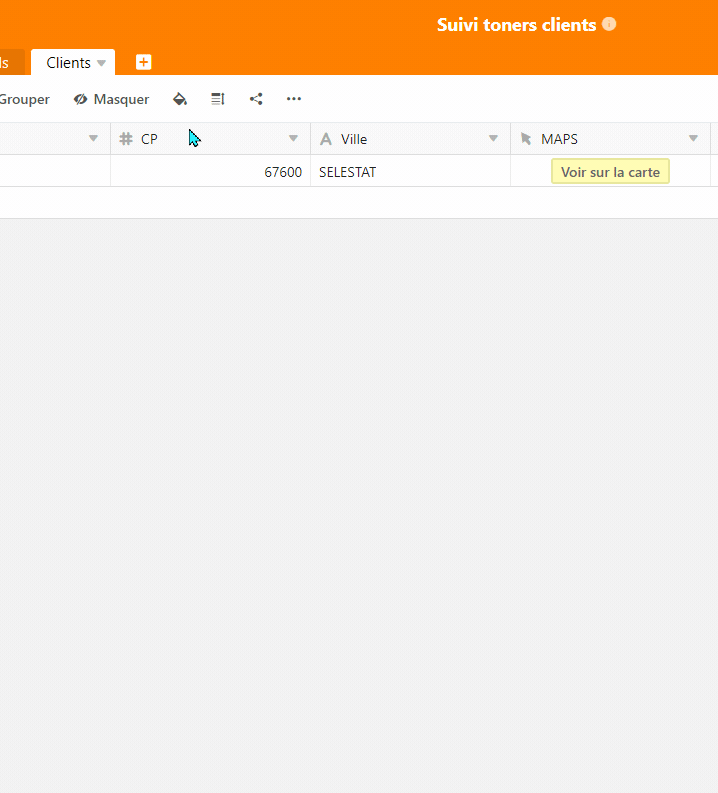Toggle hidden columns with Masquer
The height and width of the screenshot is (793, 718).
click(x=111, y=99)
